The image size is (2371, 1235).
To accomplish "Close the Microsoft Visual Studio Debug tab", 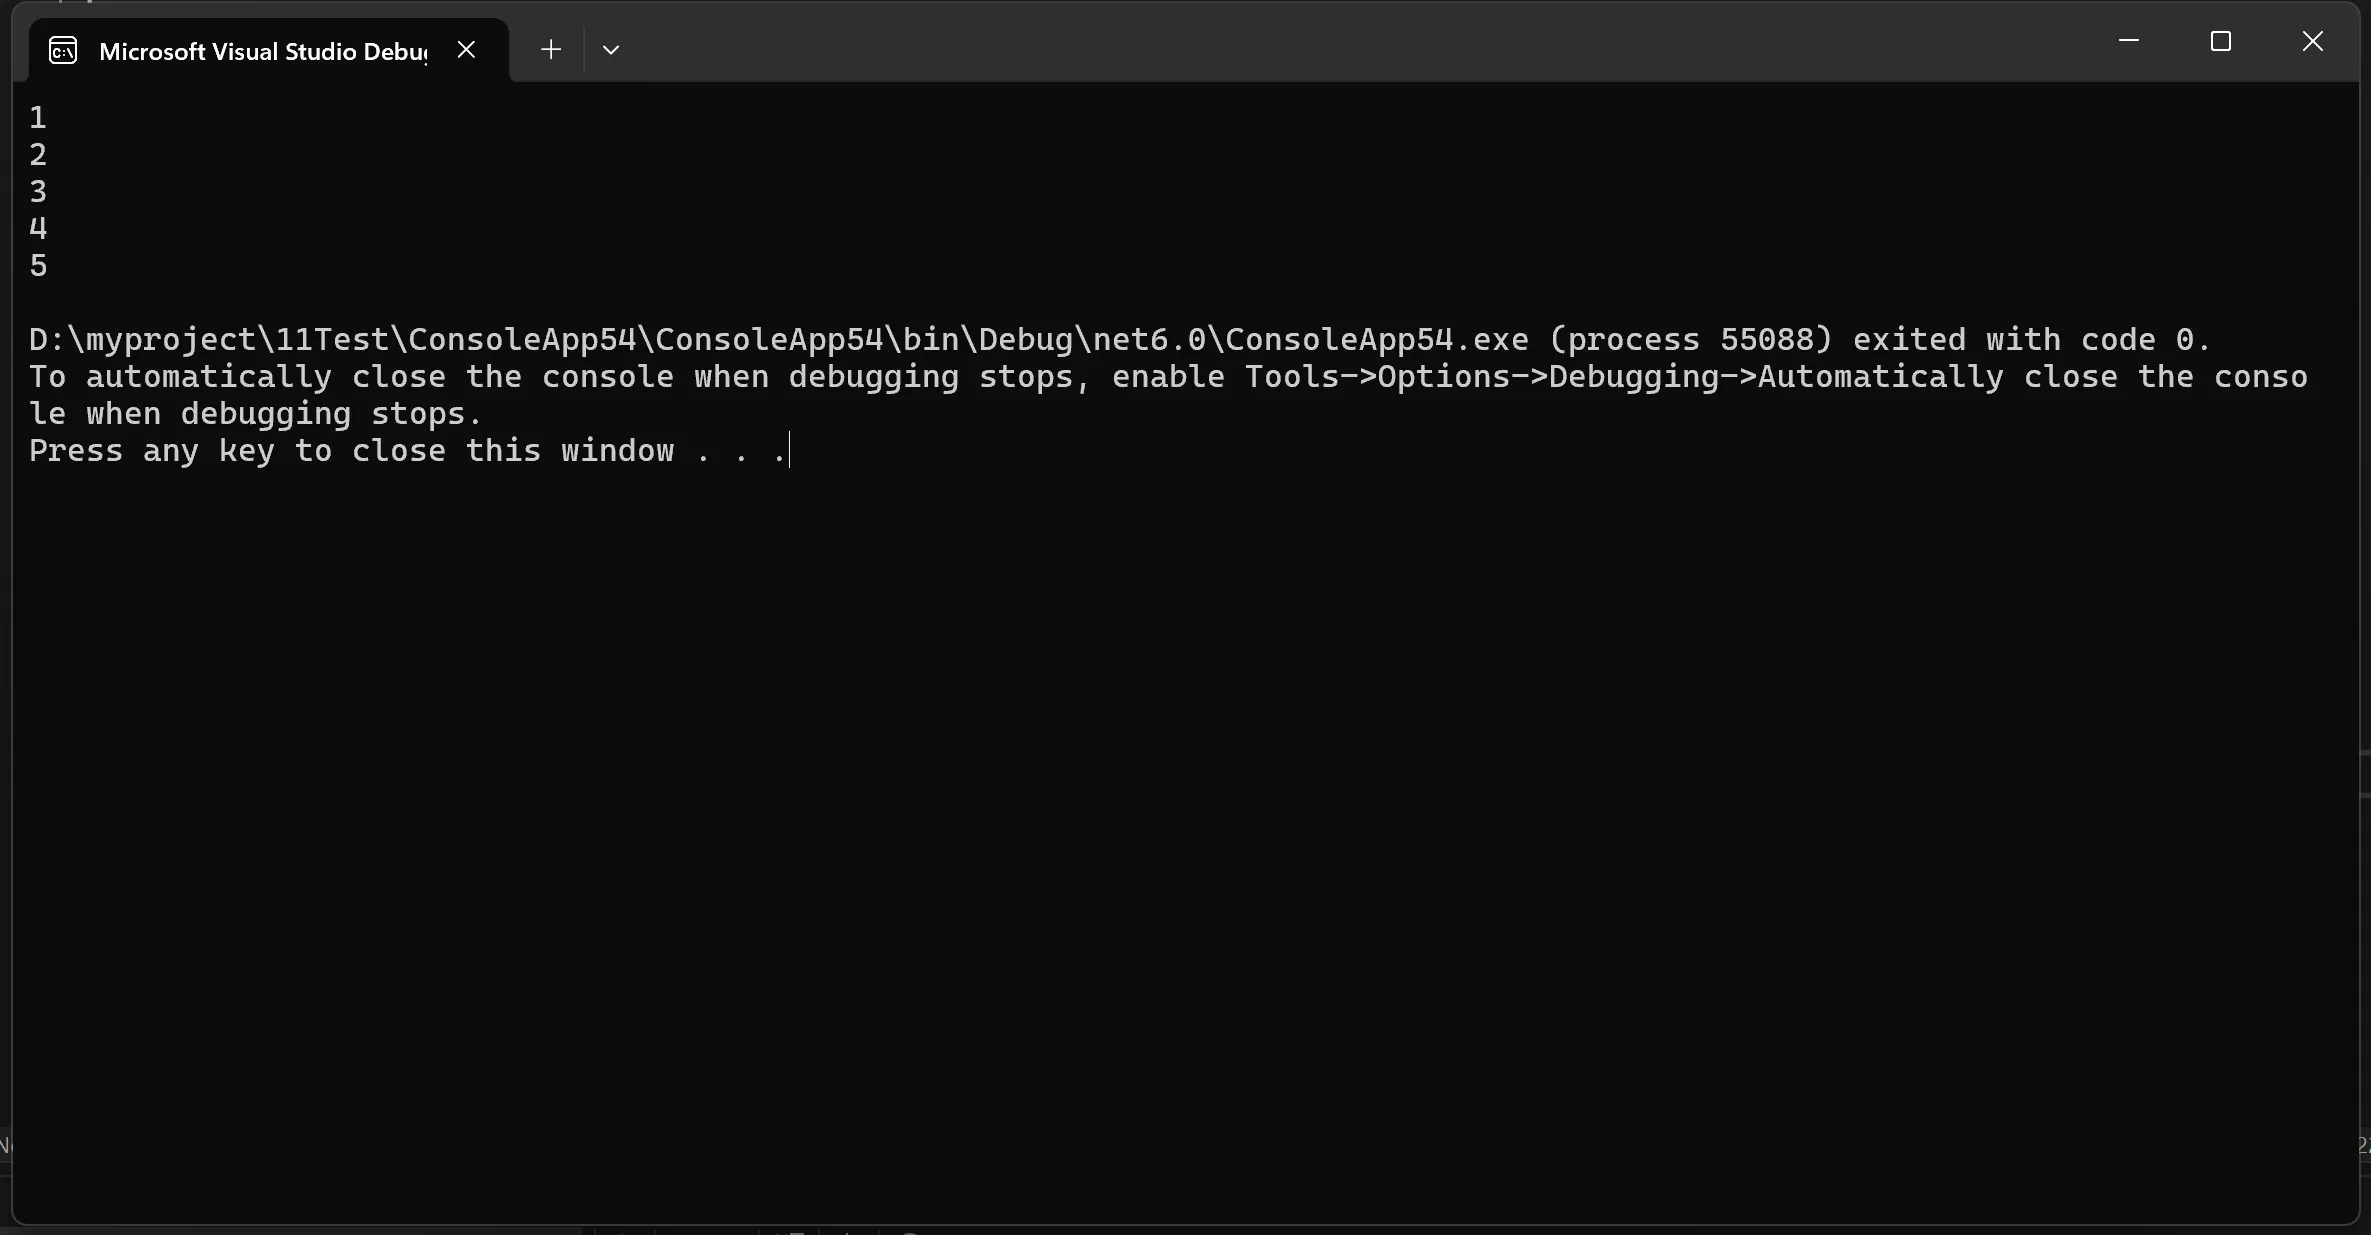I will tap(466, 50).
